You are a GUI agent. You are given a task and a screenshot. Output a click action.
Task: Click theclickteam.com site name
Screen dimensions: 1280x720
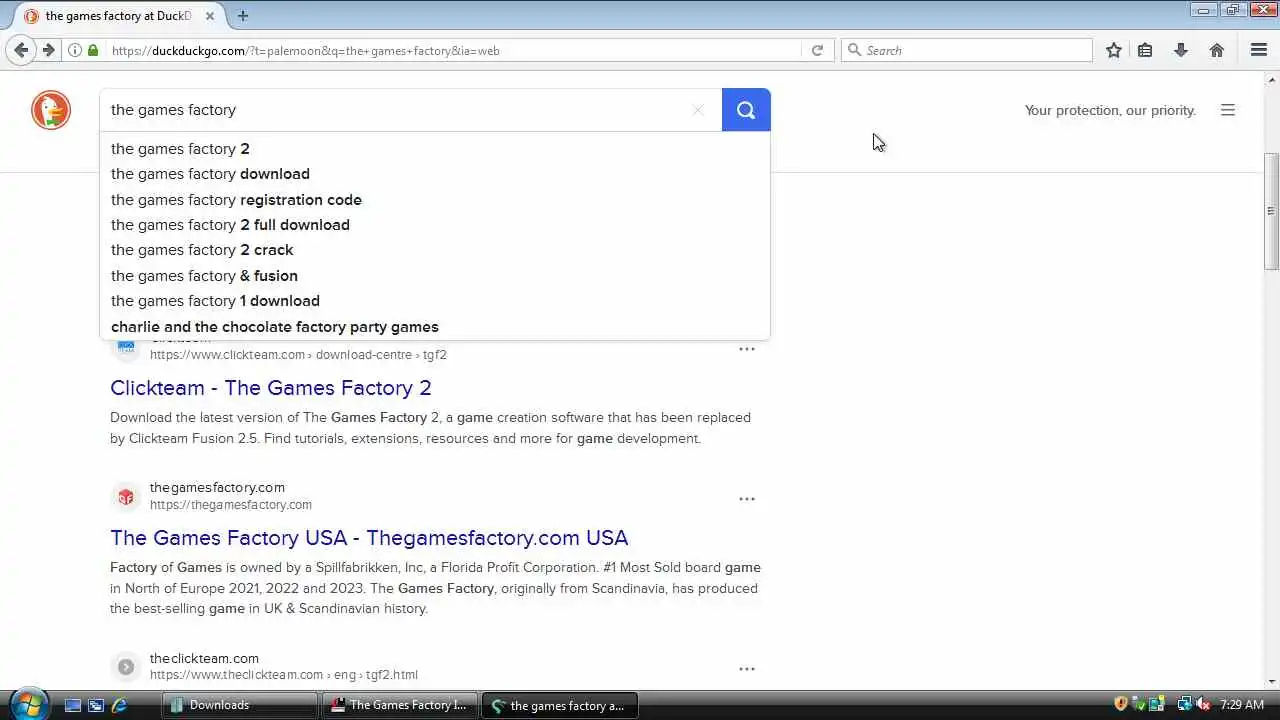[204, 658]
